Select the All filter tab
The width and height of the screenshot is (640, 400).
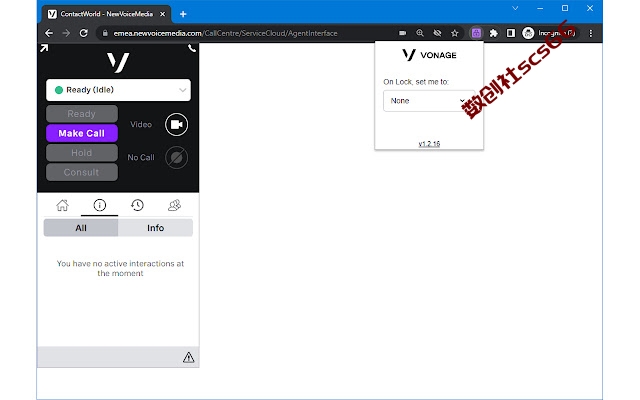click(81, 228)
